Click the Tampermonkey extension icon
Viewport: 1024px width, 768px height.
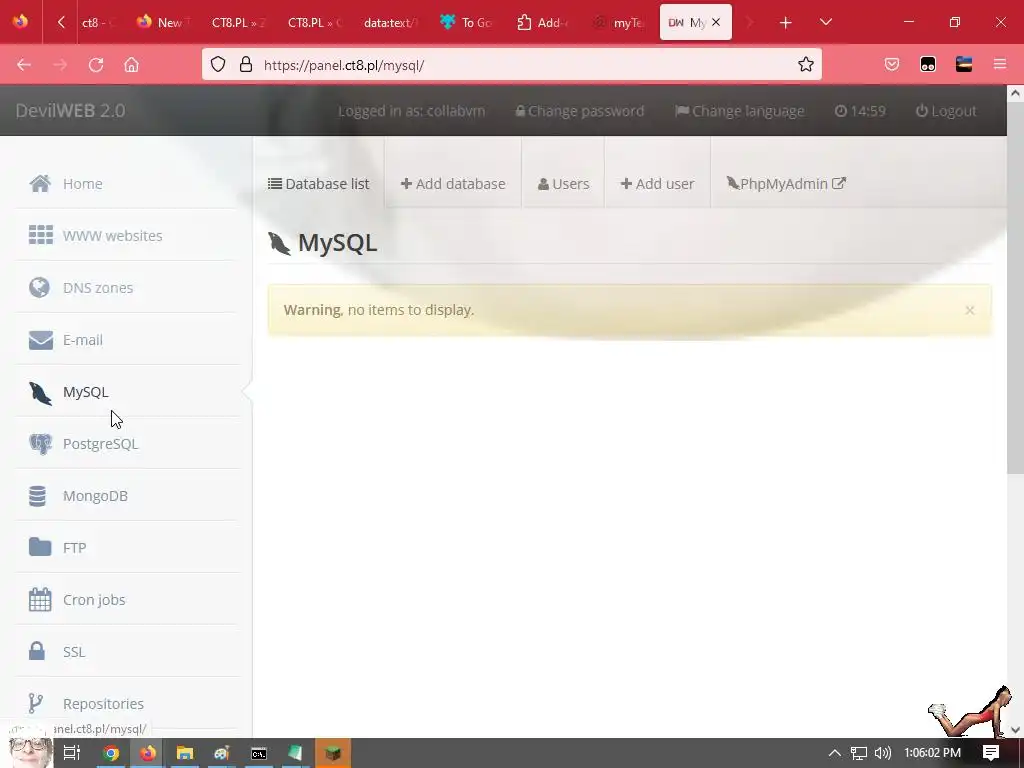928,65
